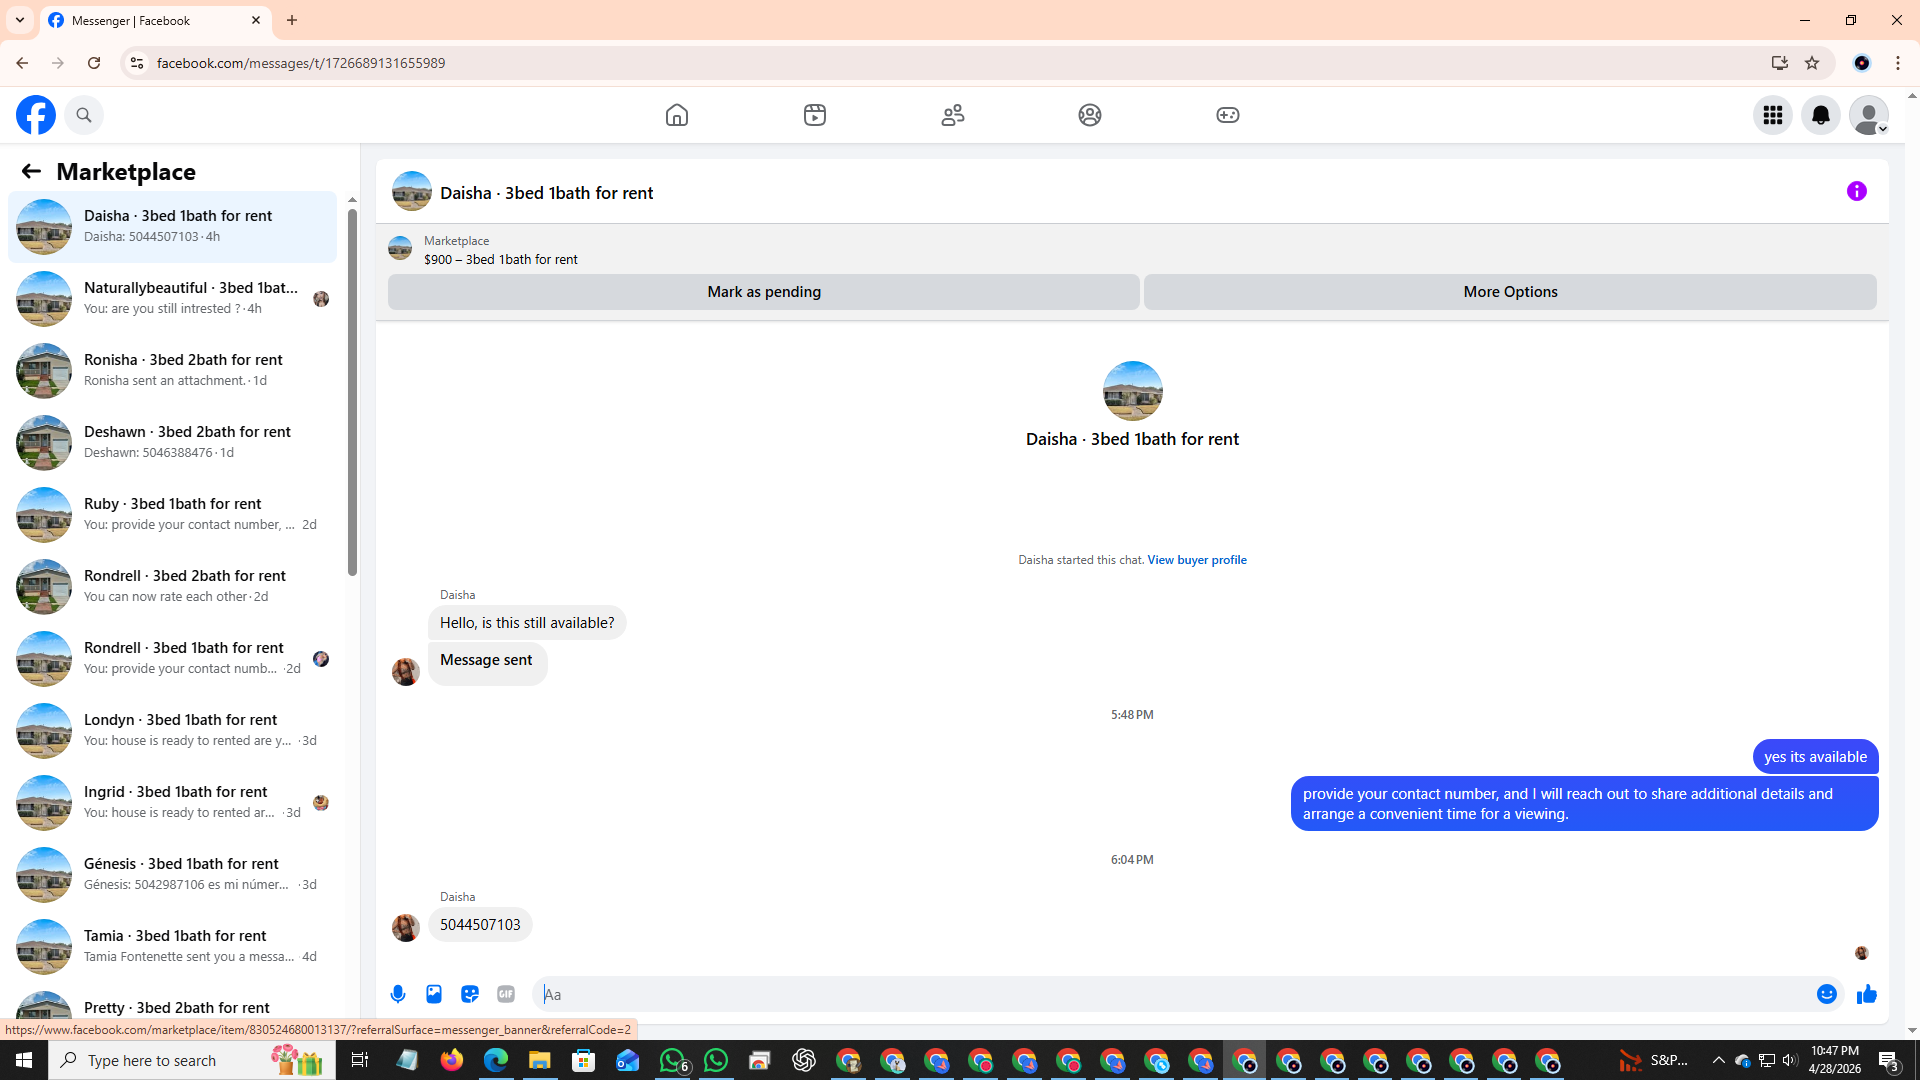Click the voice clip microphone icon
The image size is (1920, 1080).
398,994
